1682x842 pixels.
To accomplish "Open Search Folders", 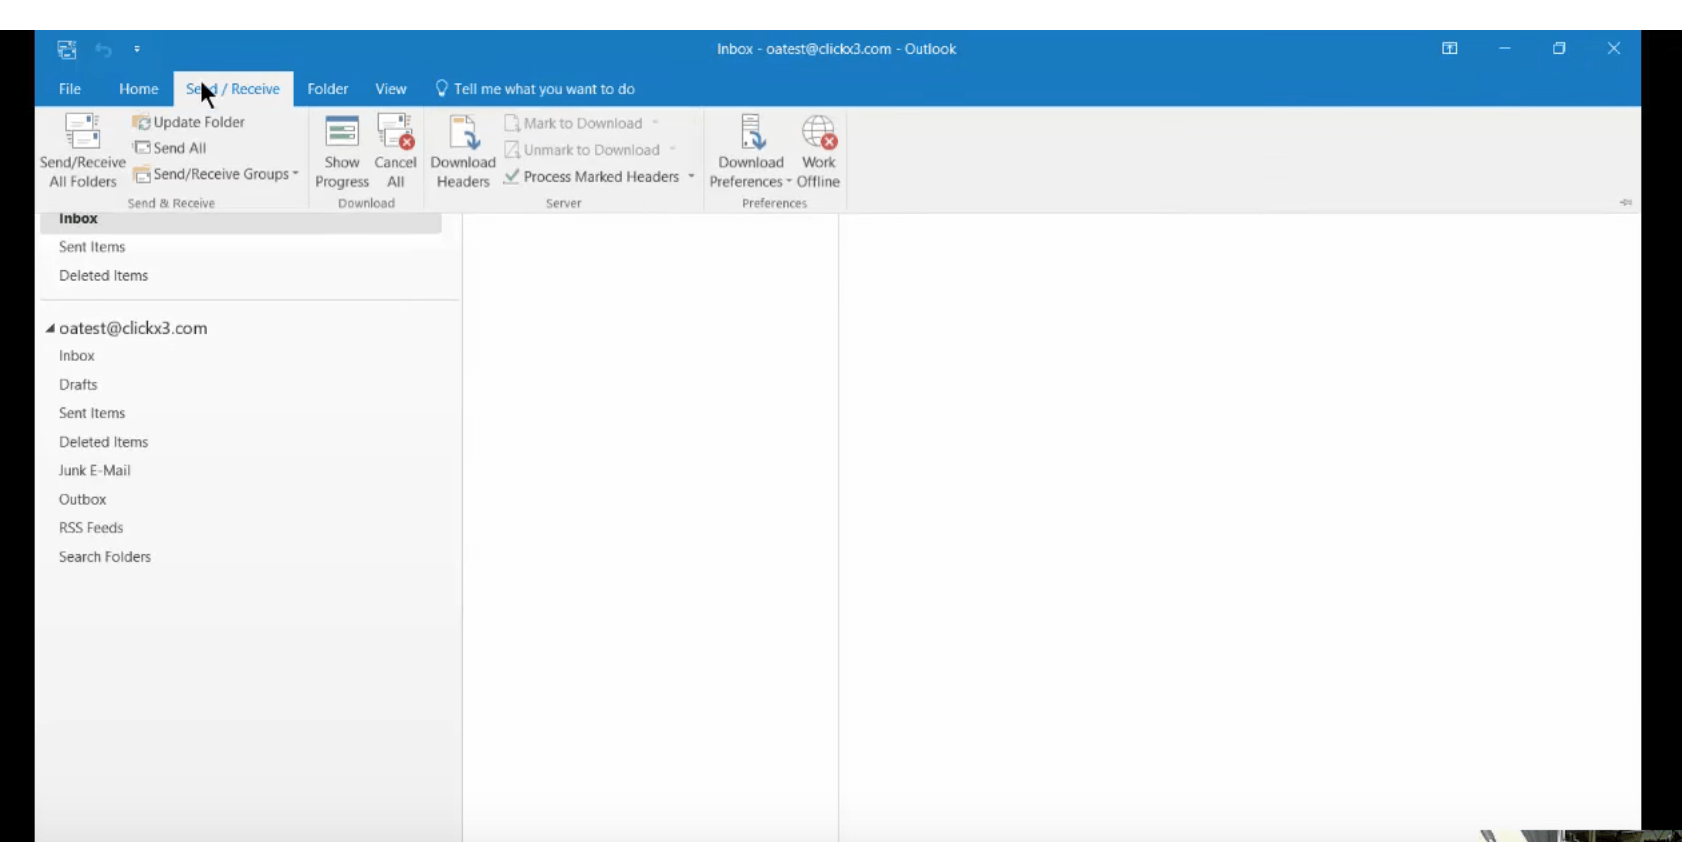I will point(105,557).
